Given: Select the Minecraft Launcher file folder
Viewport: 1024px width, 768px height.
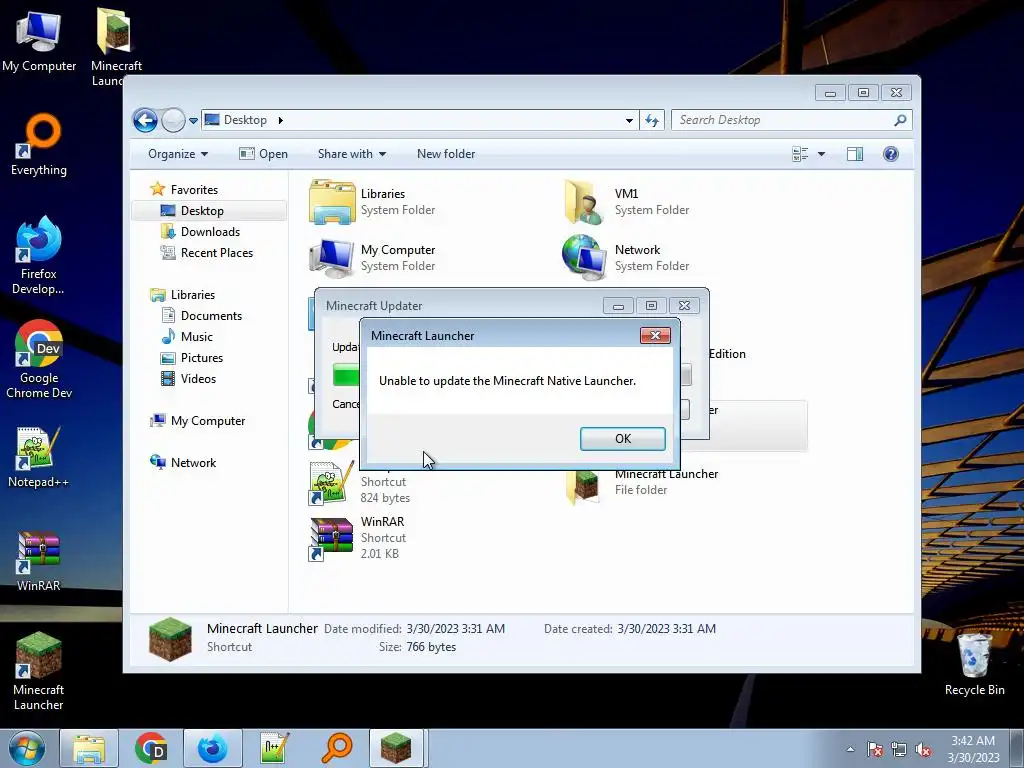Looking at the screenshot, I should click(x=583, y=485).
